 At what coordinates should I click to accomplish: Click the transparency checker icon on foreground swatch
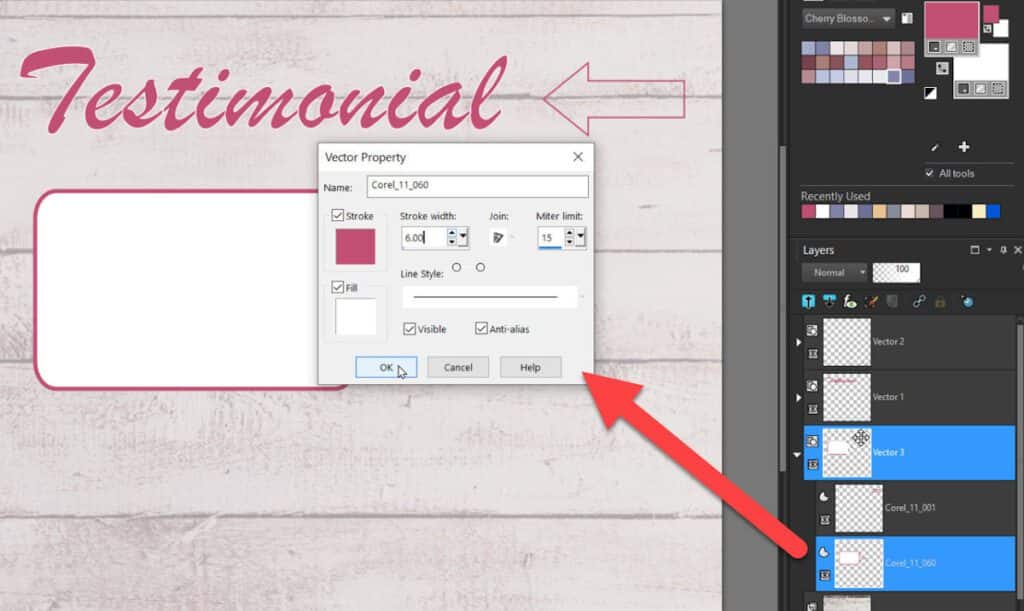[967, 46]
